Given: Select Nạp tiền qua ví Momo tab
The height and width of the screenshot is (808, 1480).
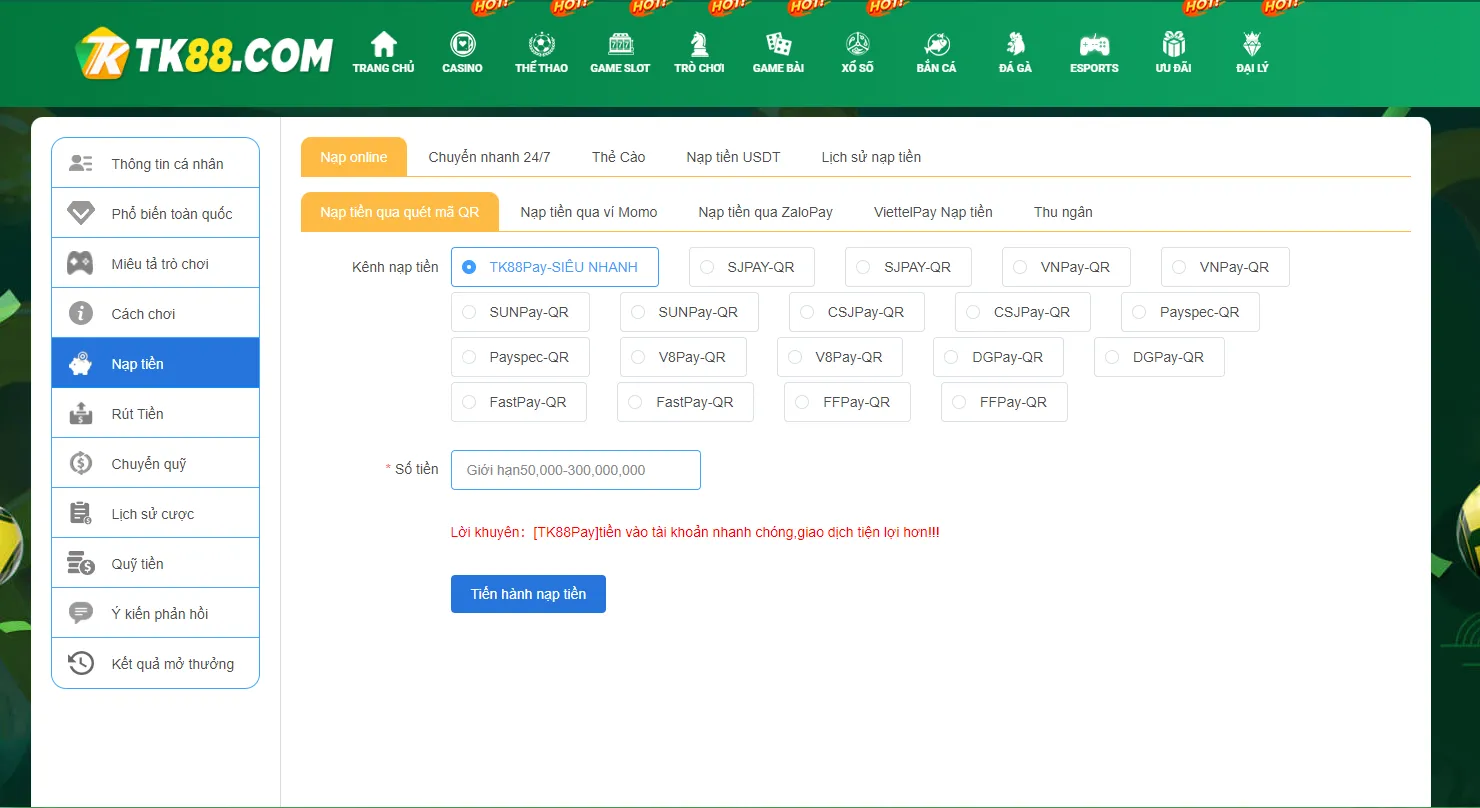Looking at the screenshot, I should tap(589, 212).
